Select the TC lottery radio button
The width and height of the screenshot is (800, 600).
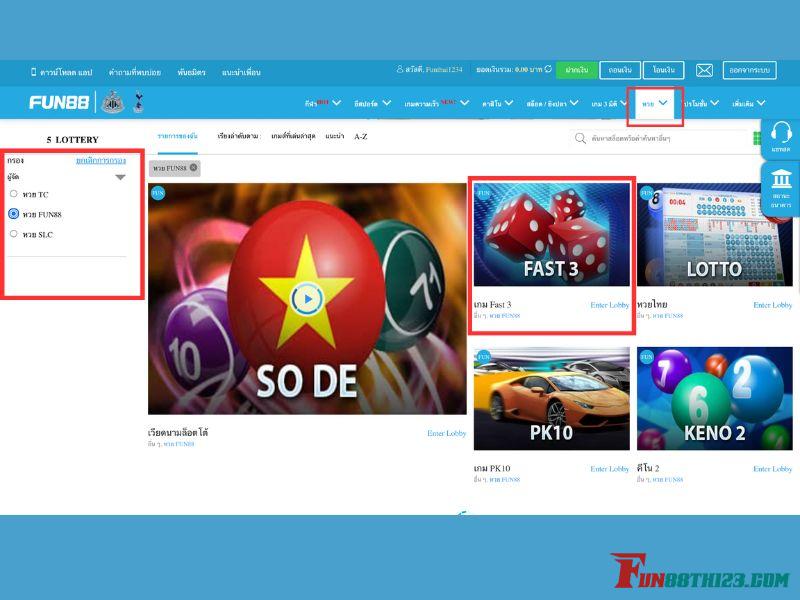point(14,194)
